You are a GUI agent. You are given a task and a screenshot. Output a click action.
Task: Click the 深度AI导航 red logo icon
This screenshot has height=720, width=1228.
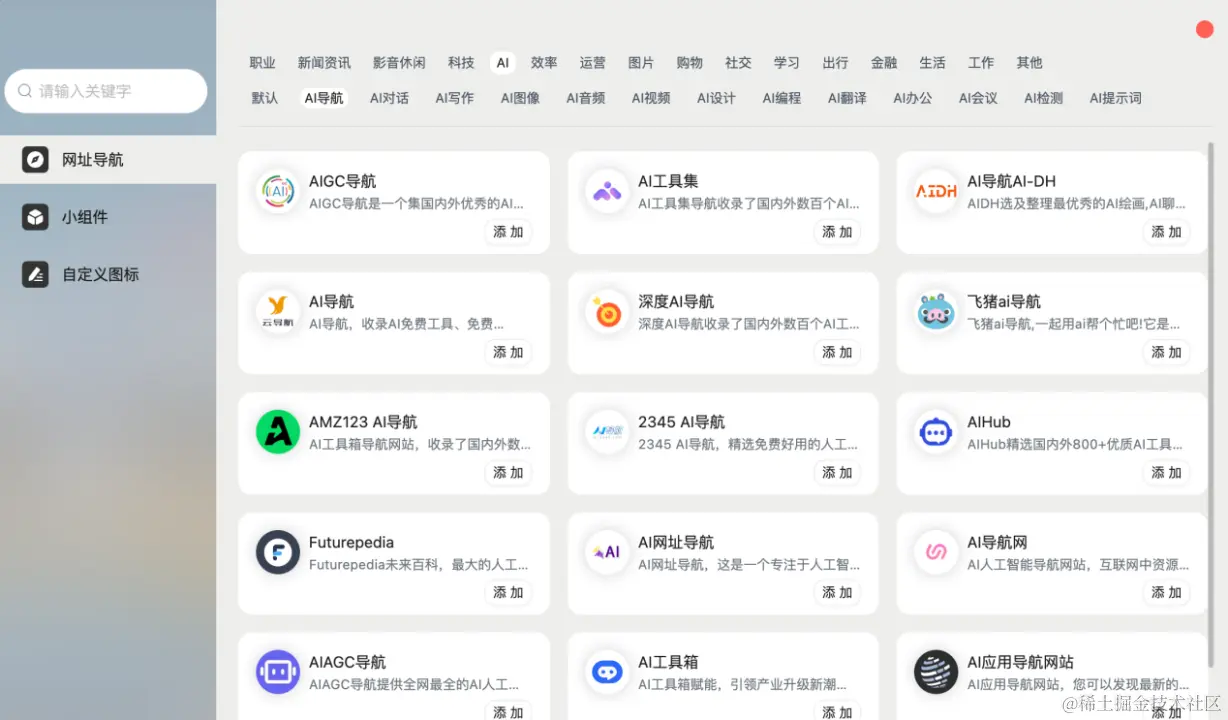click(607, 311)
